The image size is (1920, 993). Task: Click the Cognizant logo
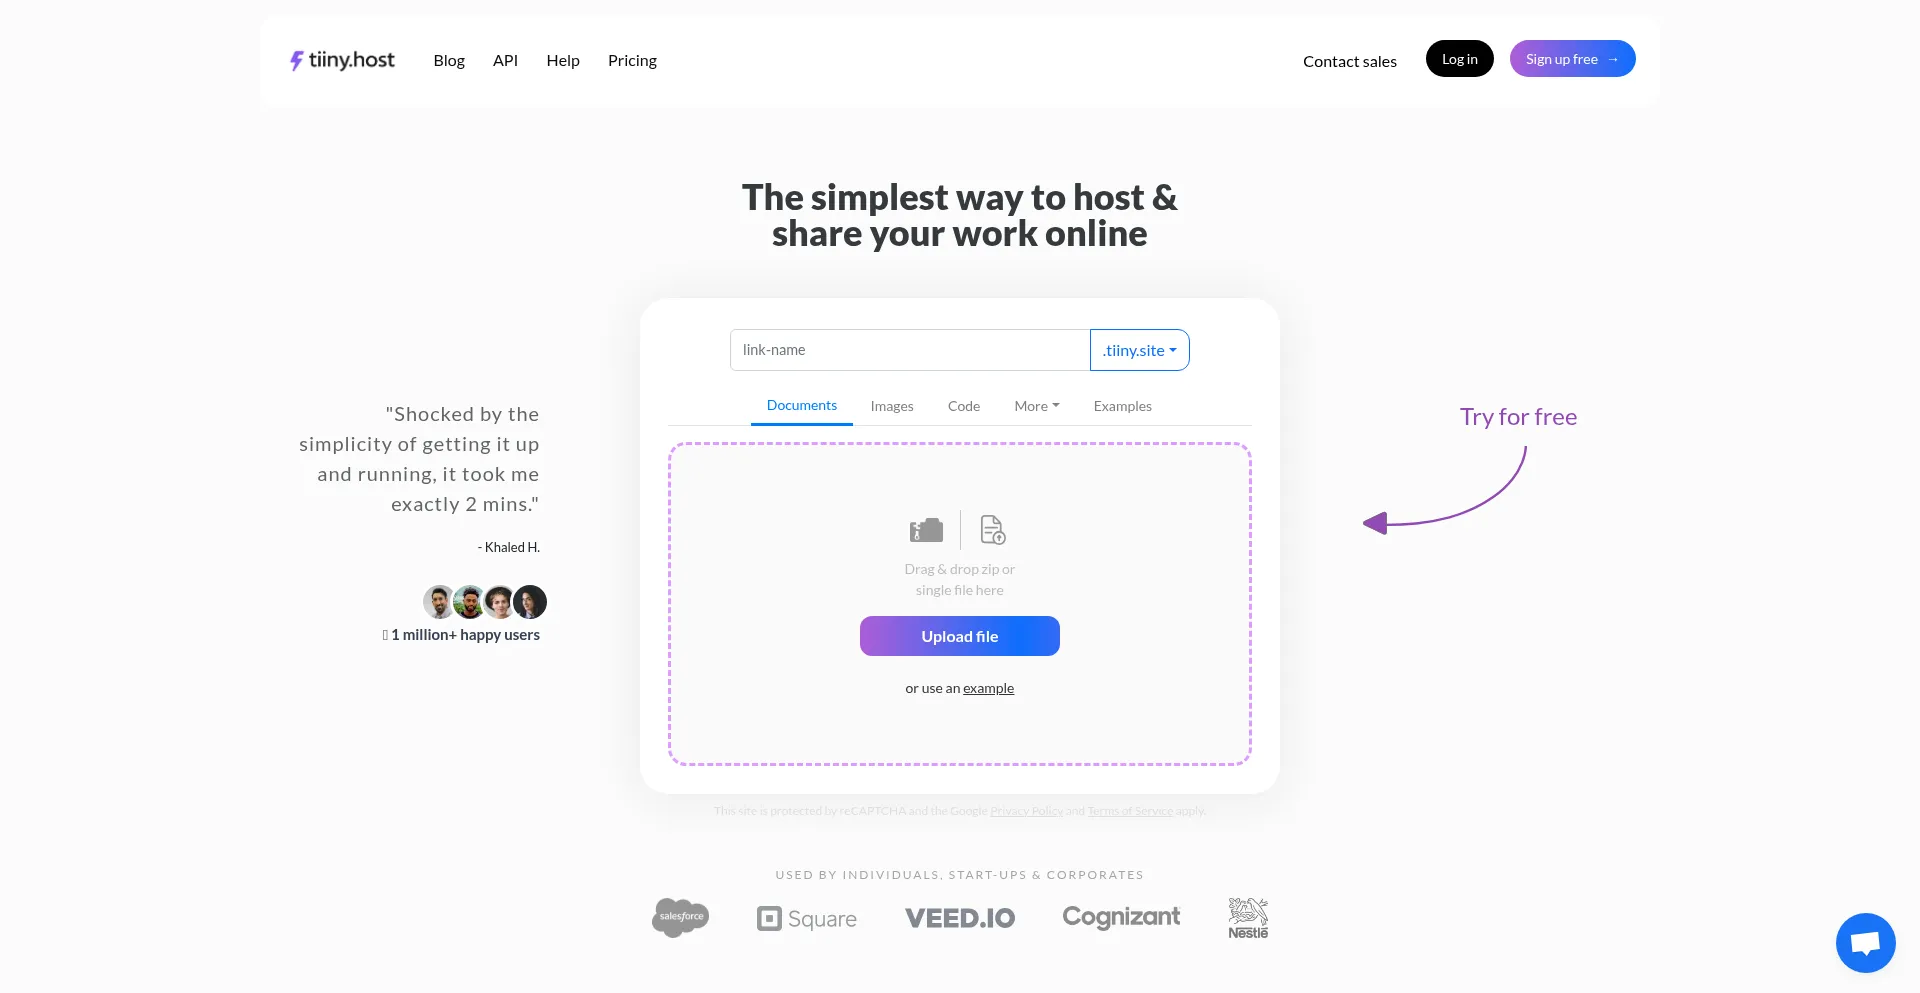[x=1121, y=917]
